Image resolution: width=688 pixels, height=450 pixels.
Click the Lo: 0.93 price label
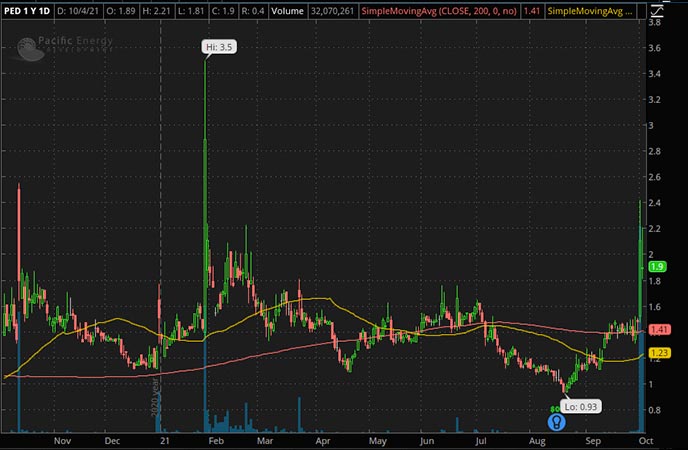coord(580,407)
